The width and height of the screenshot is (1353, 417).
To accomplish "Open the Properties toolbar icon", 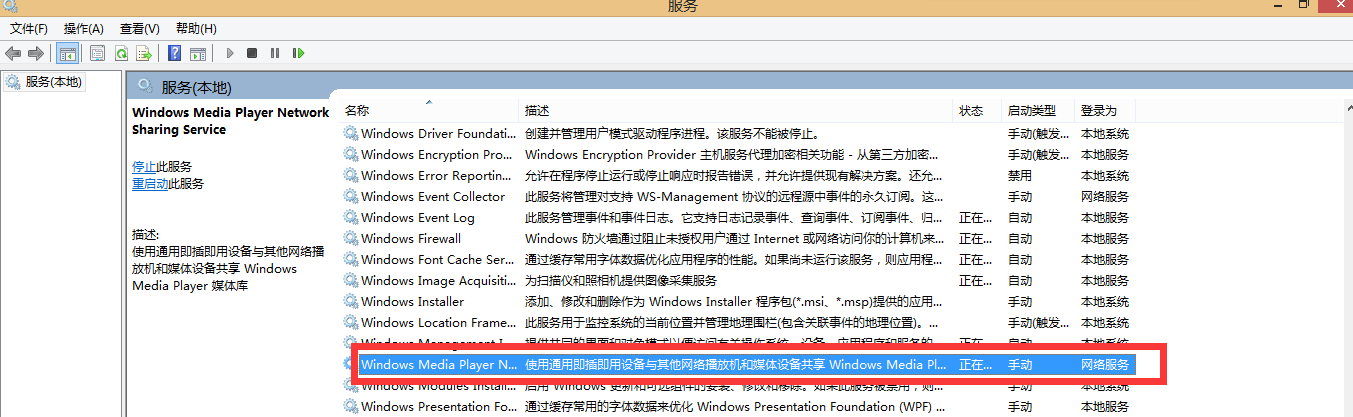I will click(x=98, y=53).
